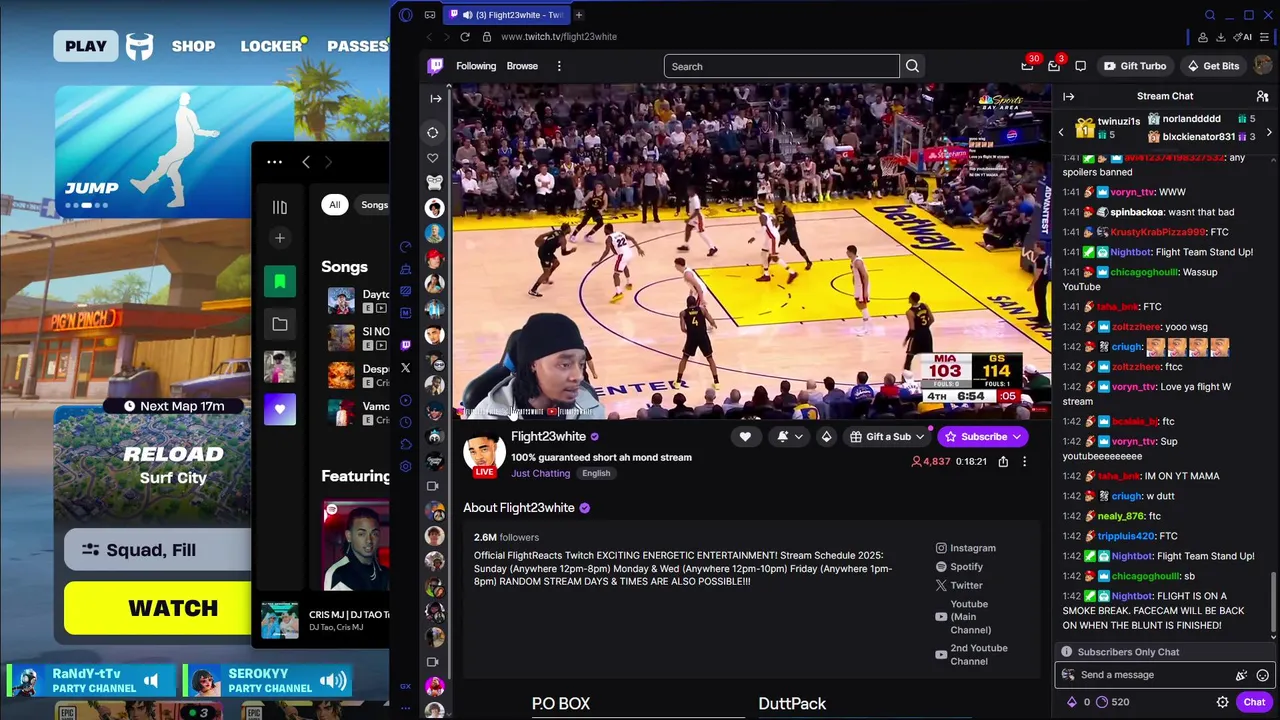Click Get Bits button
Screen dimensions: 1280x720
click(x=1213, y=66)
